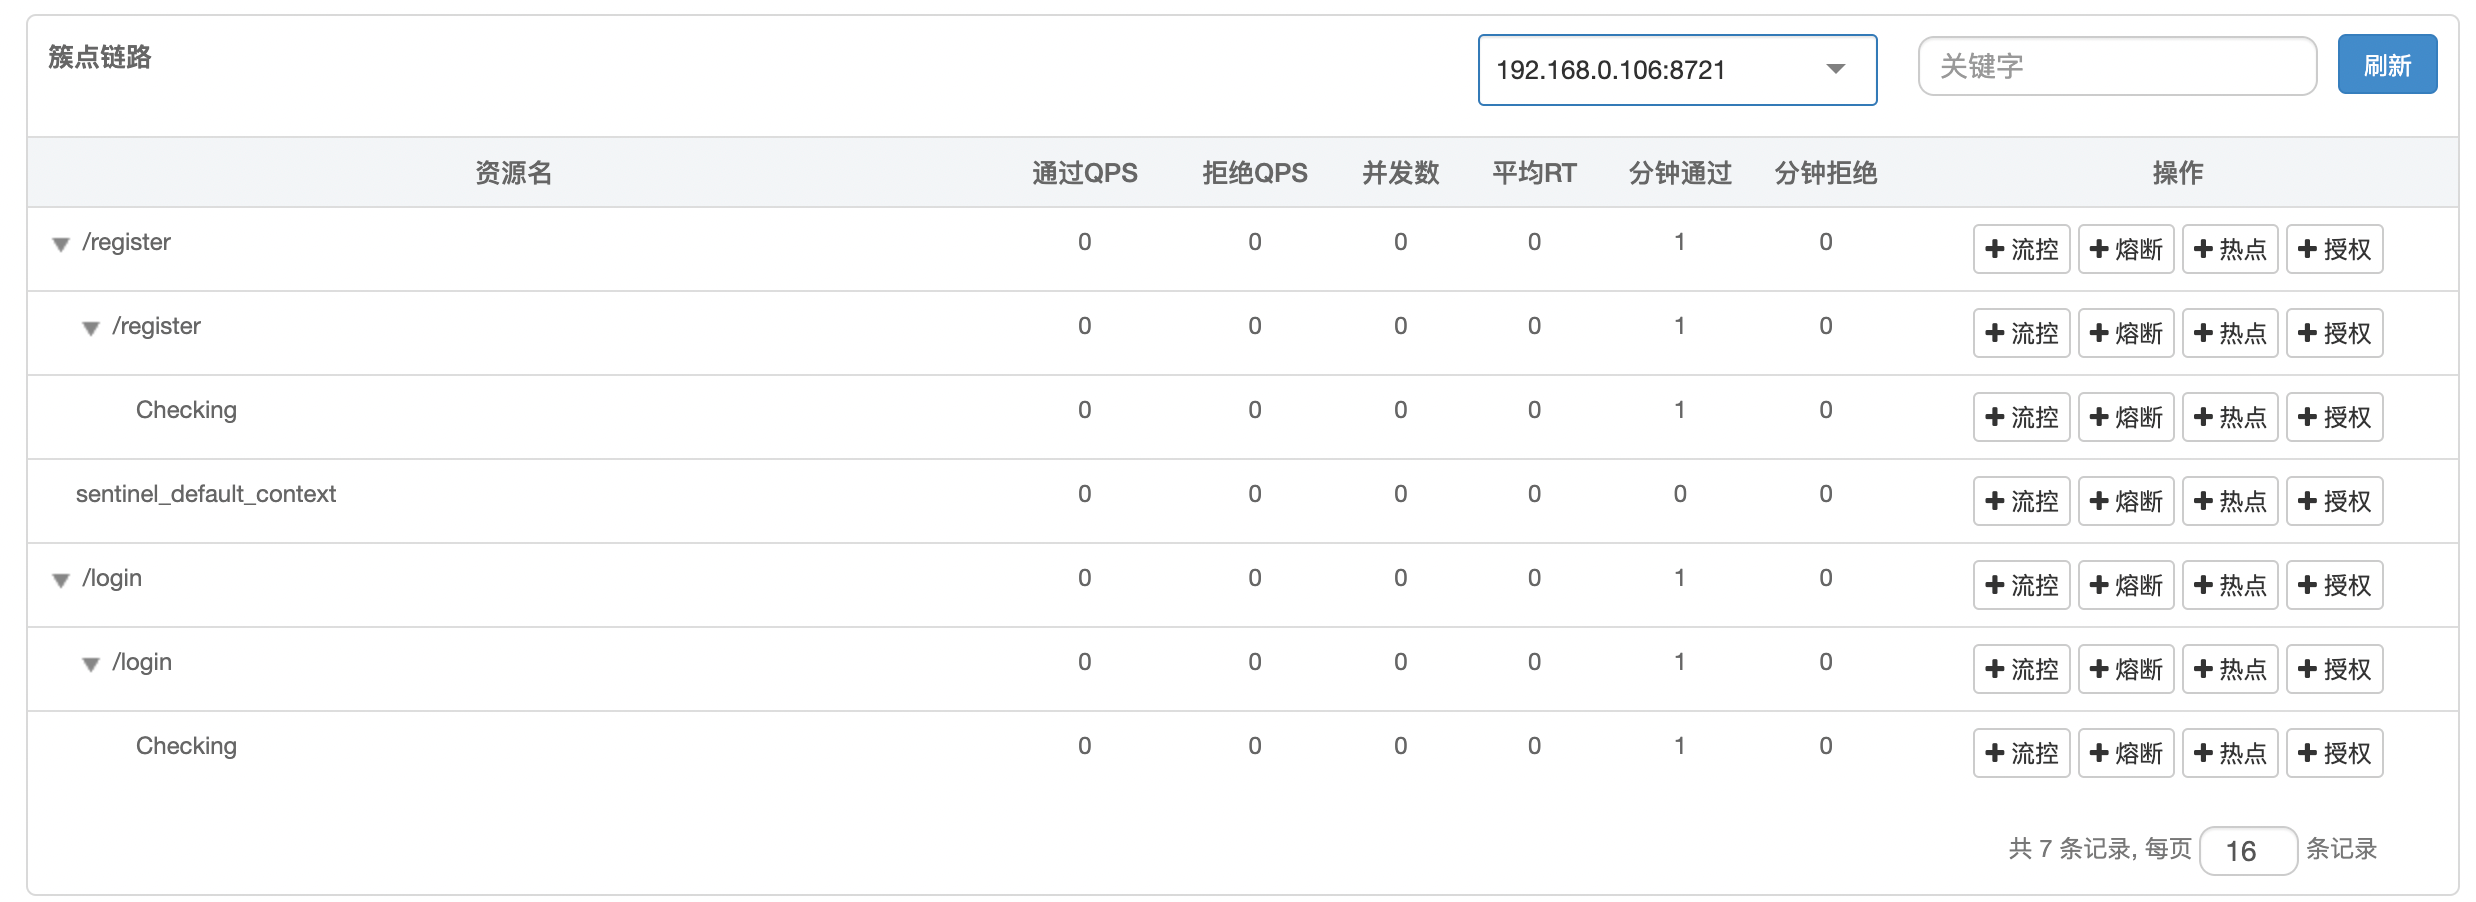The height and width of the screenshot is (902, 2476).
Task: Add 流控 rule for top-level /register
Action: [2021, 249]
